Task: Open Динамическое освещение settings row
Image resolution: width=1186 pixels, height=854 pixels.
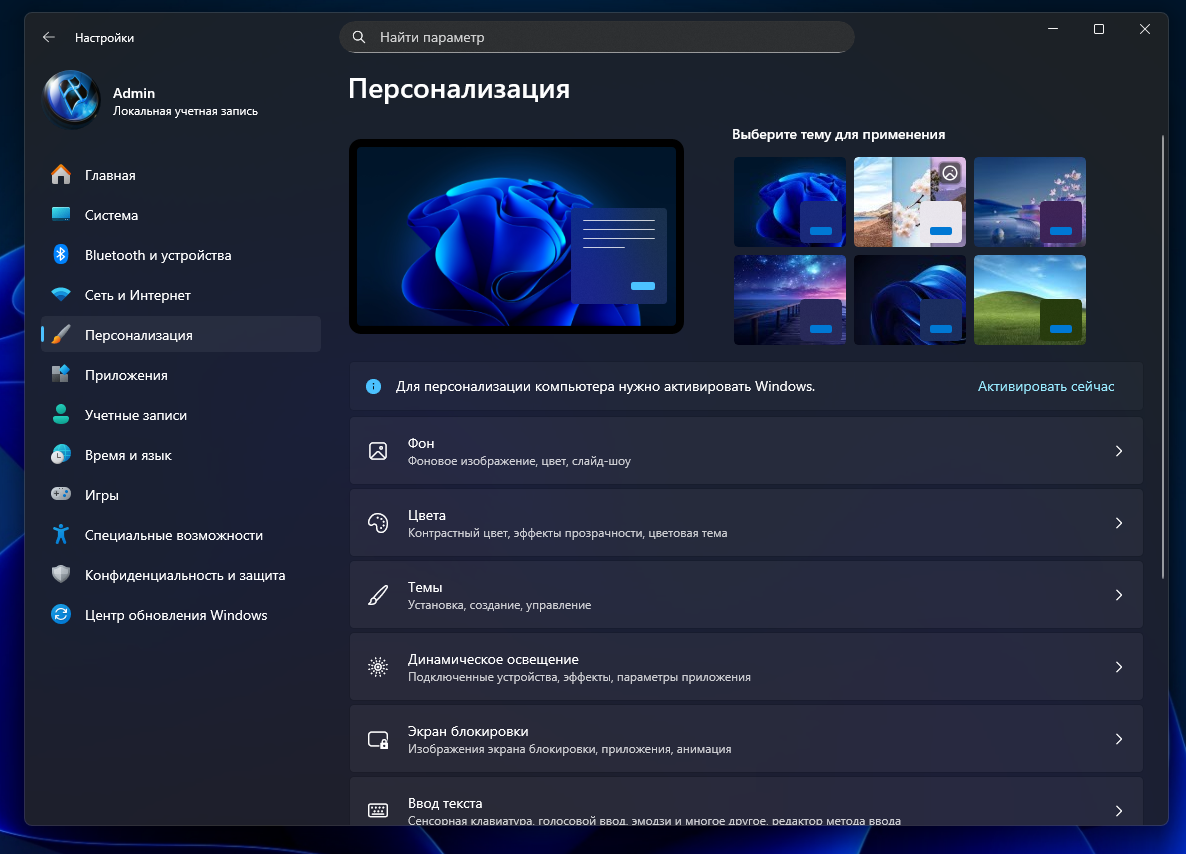Action: tap(746, 667)
